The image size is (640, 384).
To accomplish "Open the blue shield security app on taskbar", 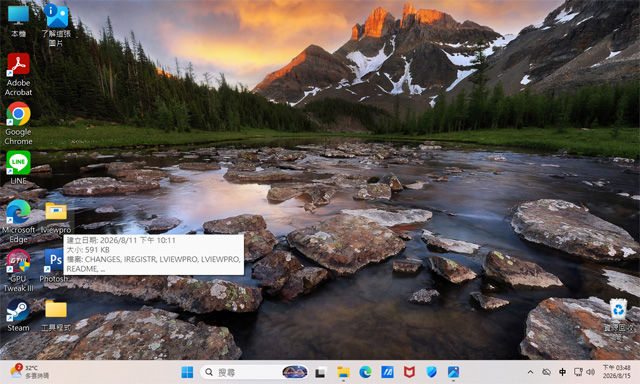I will [431, 372].
